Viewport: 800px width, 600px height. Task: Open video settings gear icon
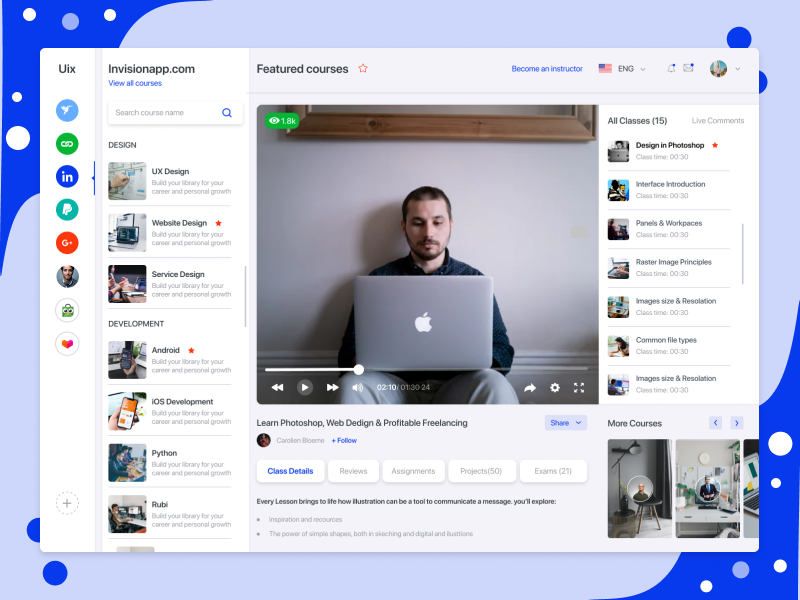coord(555,387)
